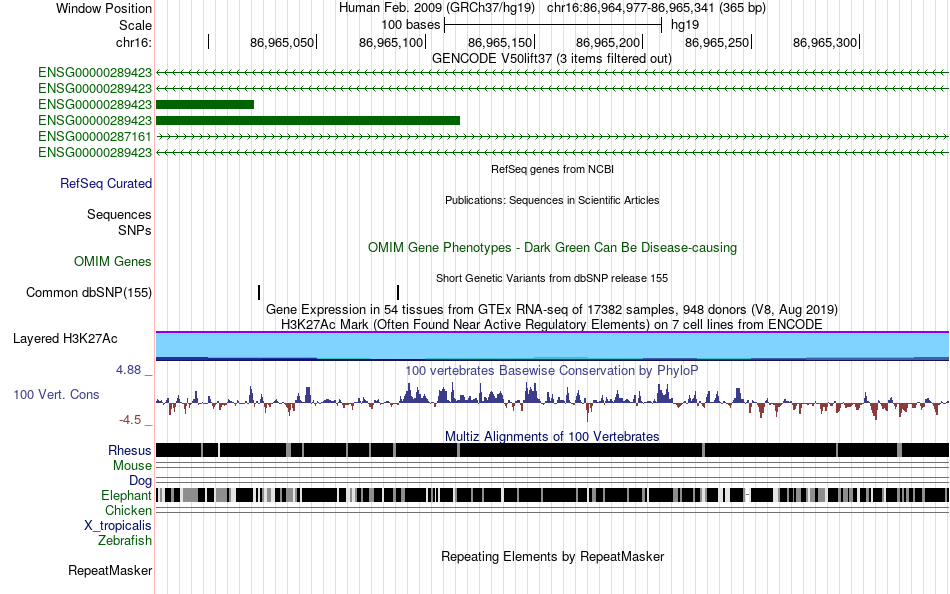The image size is (950, 594).
Task: Click the -4.5 lower scale value
Action: (x=130, y=419)
